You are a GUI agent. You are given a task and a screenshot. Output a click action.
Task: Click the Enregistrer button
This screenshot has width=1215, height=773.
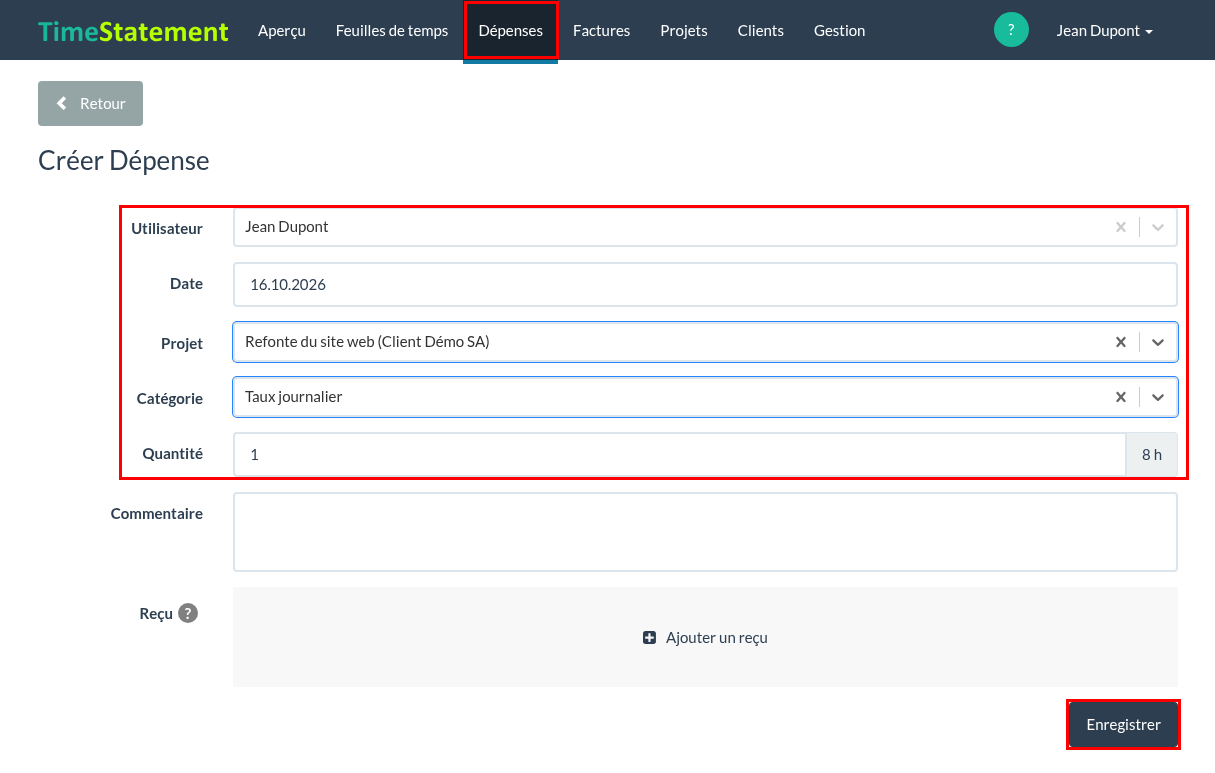coord(1124,725)
